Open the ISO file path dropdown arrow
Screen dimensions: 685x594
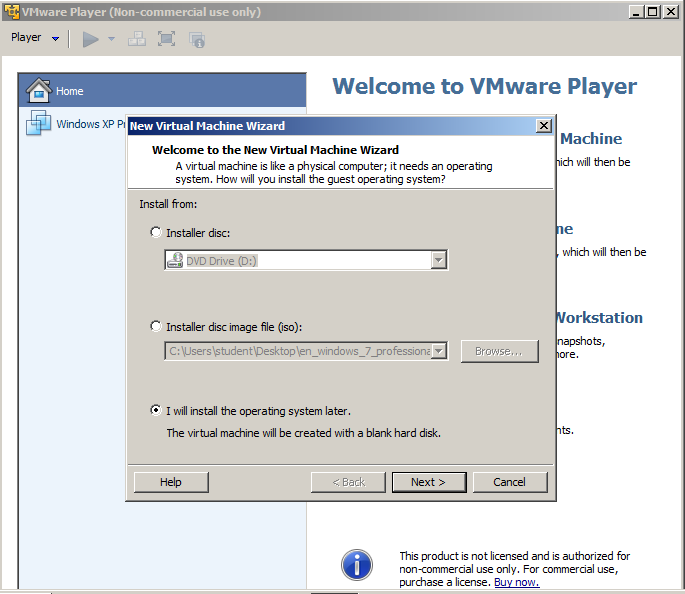(x=439, y=351)
